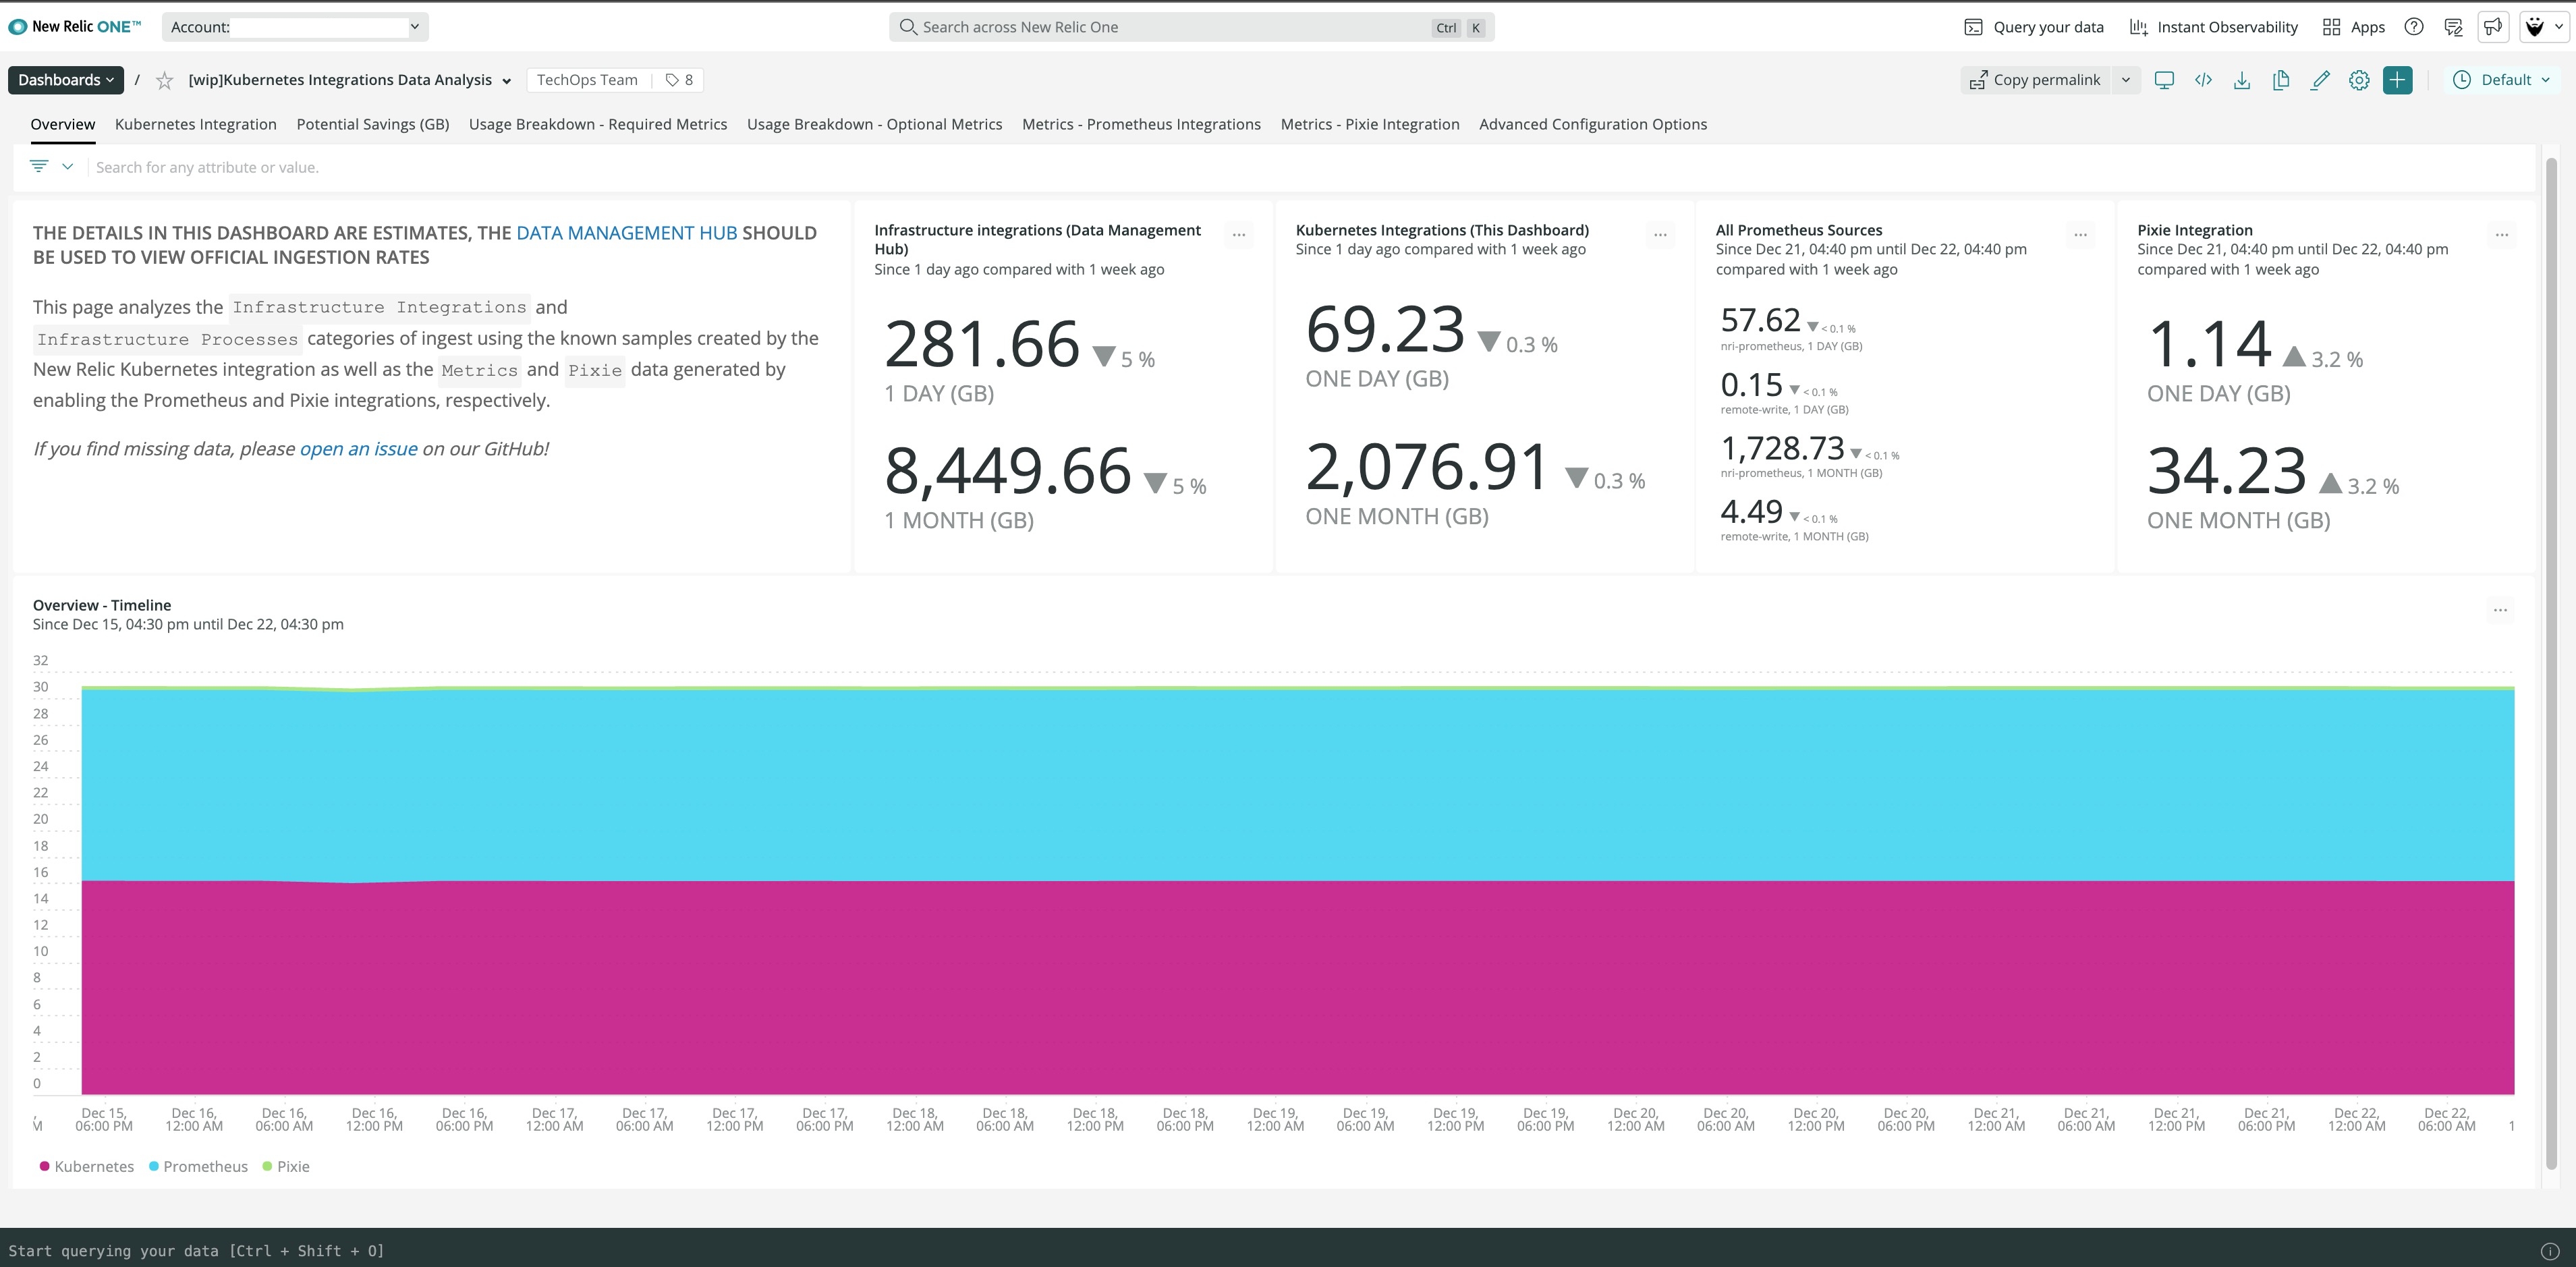Duplicate dashboard with the copy pages icon
Screen dimensions: 2576x1267
coord(2281,80)
